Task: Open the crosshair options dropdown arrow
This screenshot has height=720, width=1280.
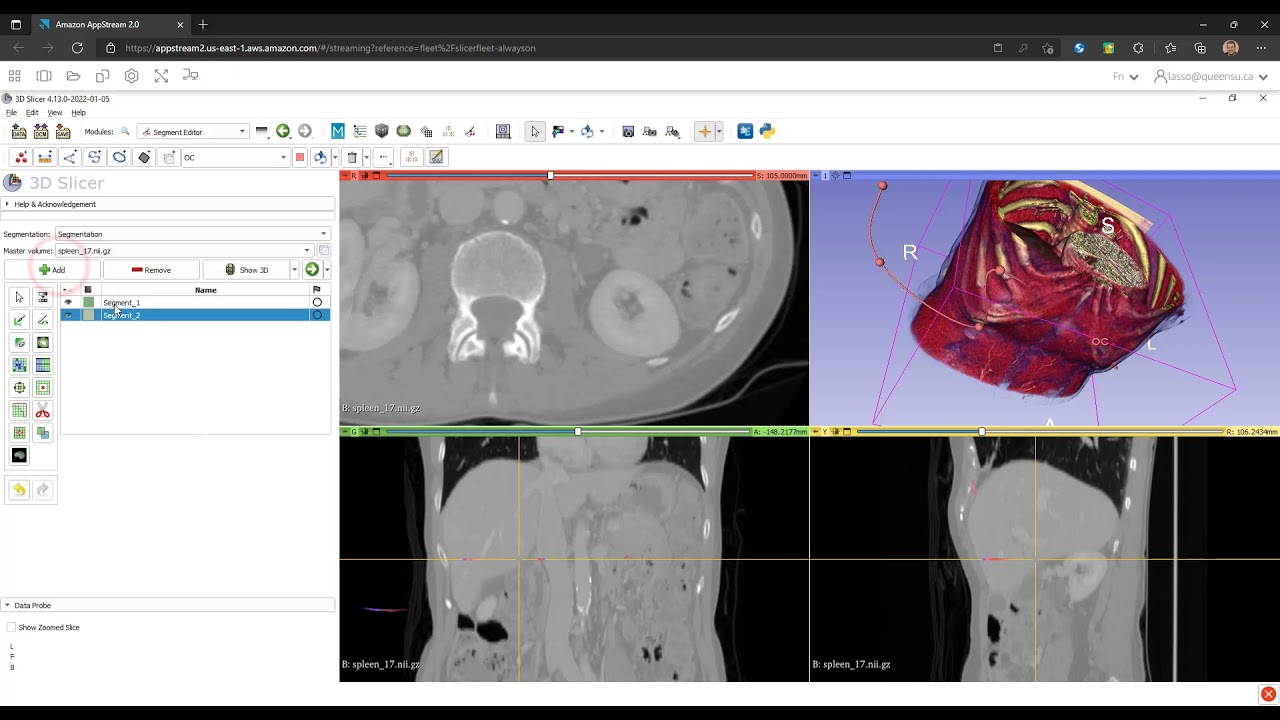Action: click(718, 132)
